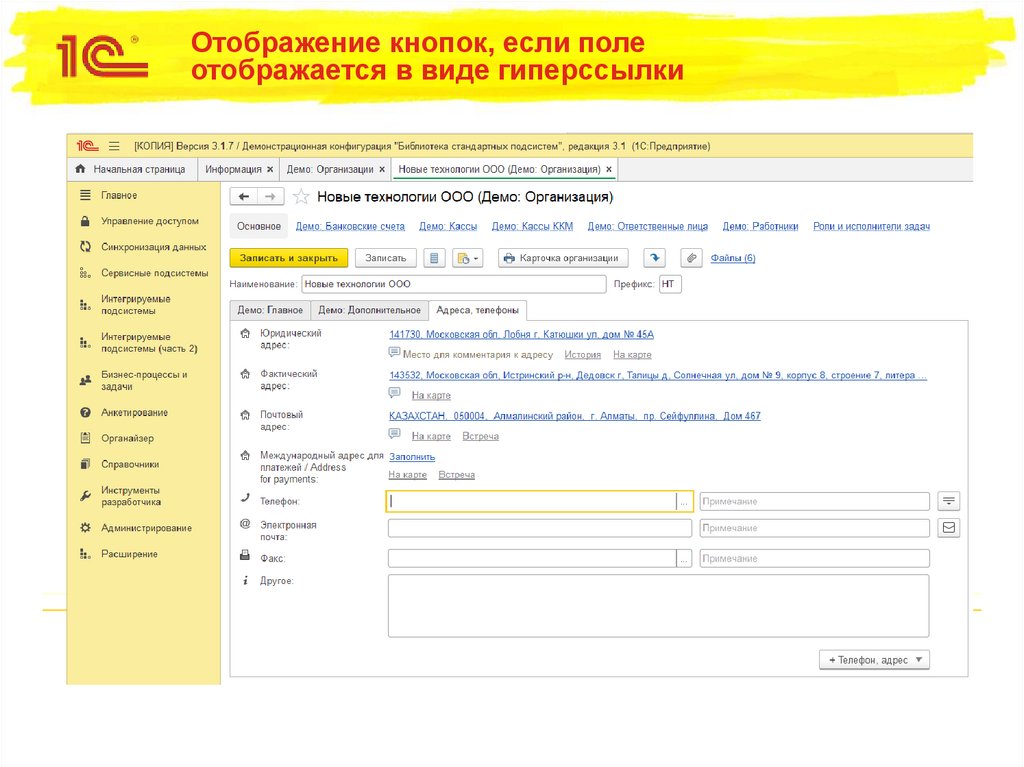1024x767 pixels.
Task: Close the Демо: Организации tab
Action: (x=383, y=170)
